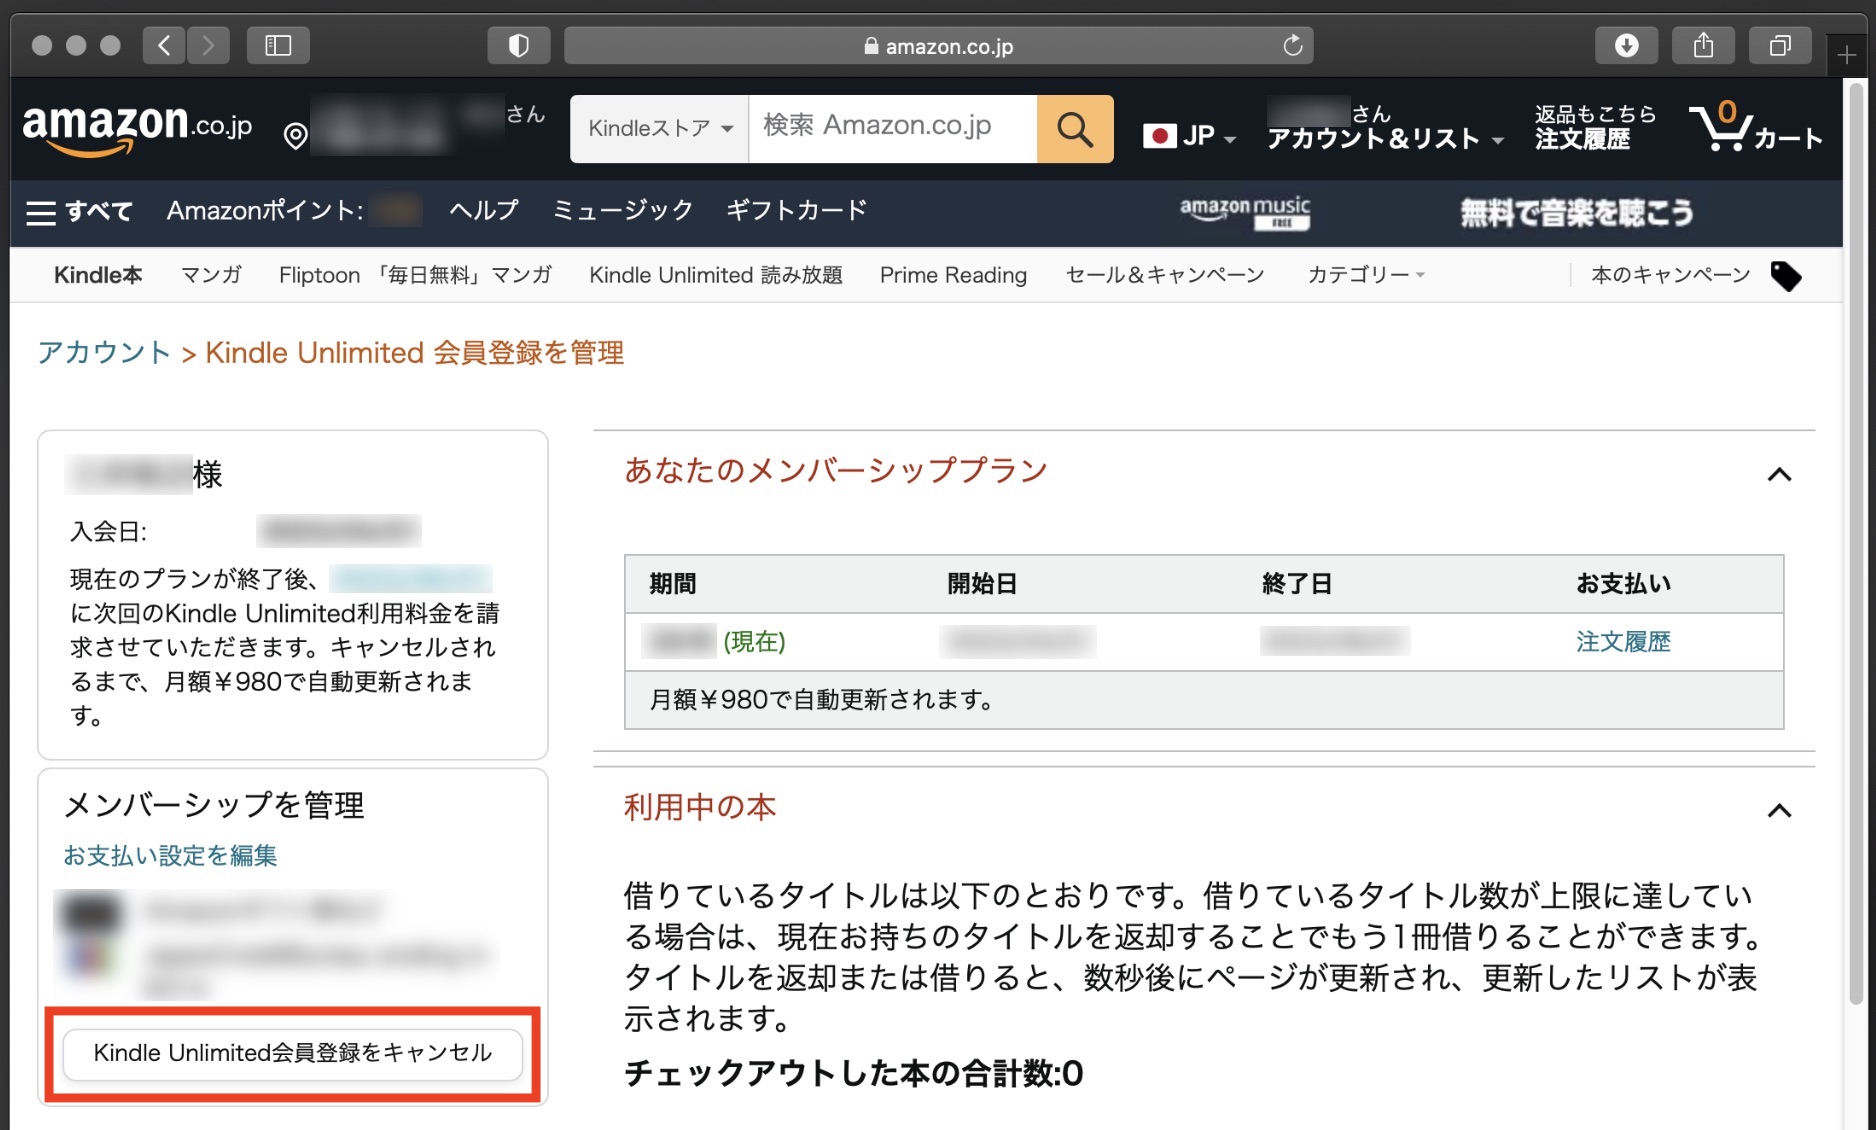This screenshot has width=1876, height=1130.
Task: Open a new tab with the plus button
Action: click(1846, 55)
